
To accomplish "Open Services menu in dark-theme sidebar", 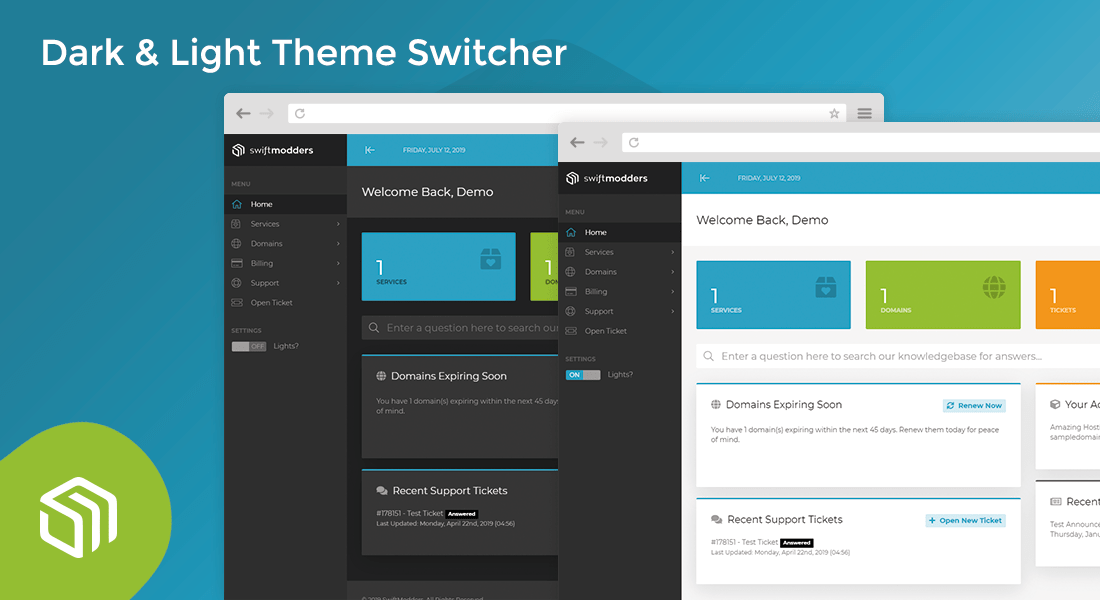I will click(x=286, y=224).
